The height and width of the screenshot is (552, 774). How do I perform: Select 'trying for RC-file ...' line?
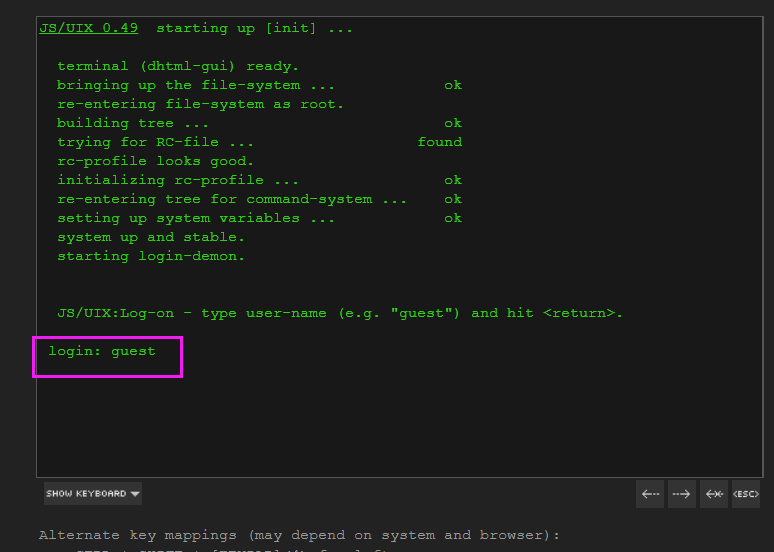pyautogui.click(x=155, y=142)
